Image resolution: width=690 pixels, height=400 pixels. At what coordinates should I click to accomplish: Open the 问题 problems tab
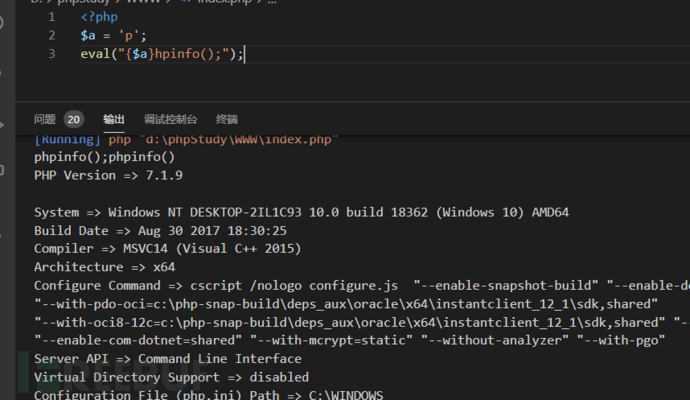44,119
